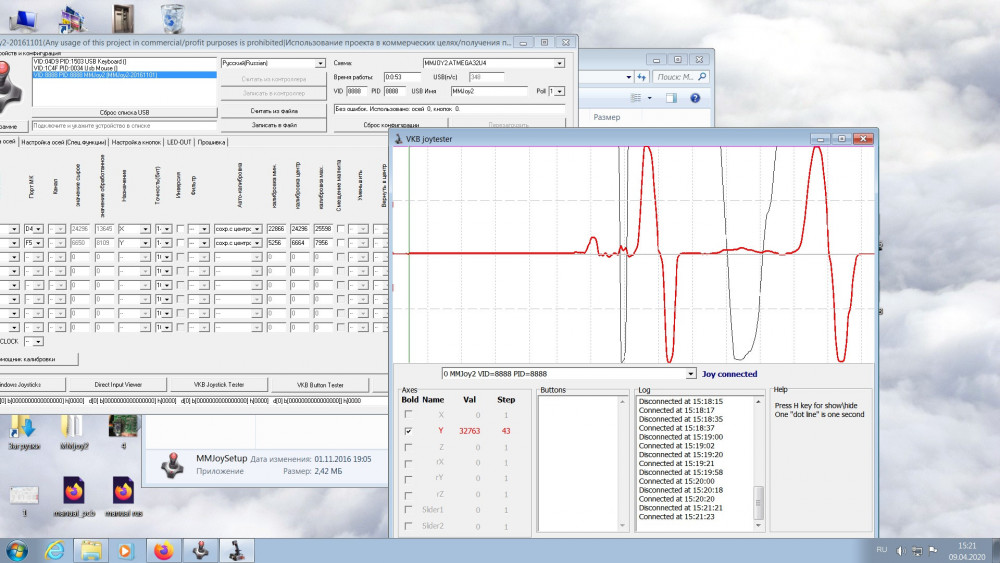Click the Explorer help question-mark icon
This screenshot has height=563, width=1000.
tap(694, 98)
